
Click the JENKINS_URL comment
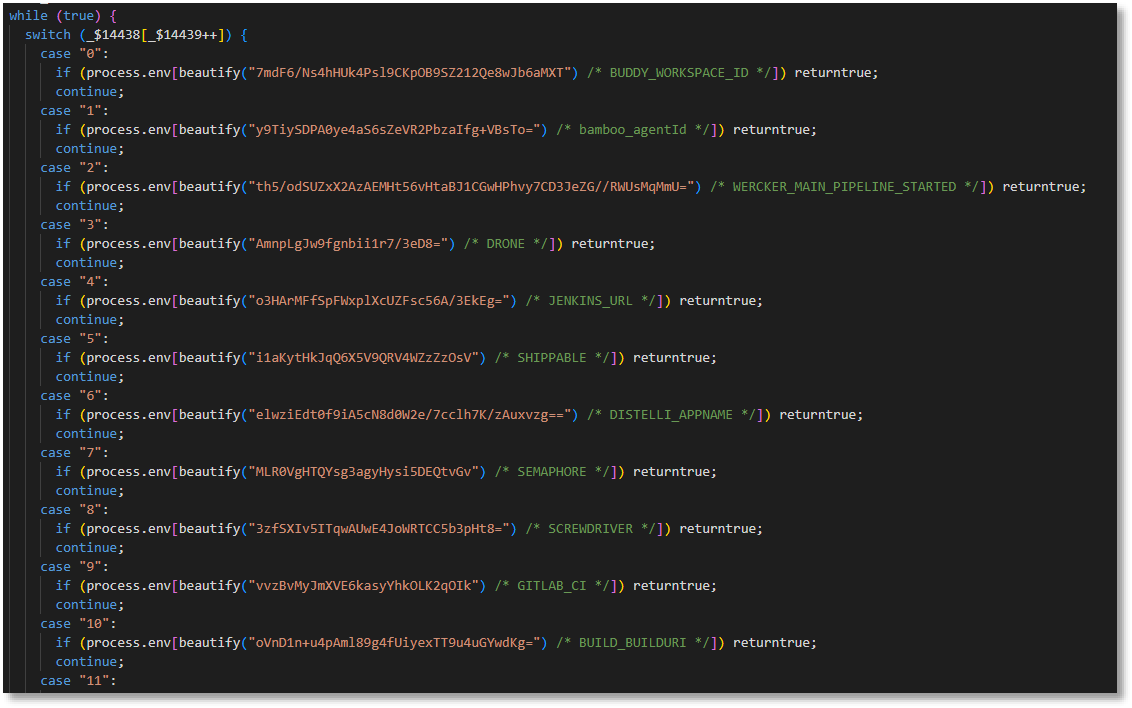point(590,301)
